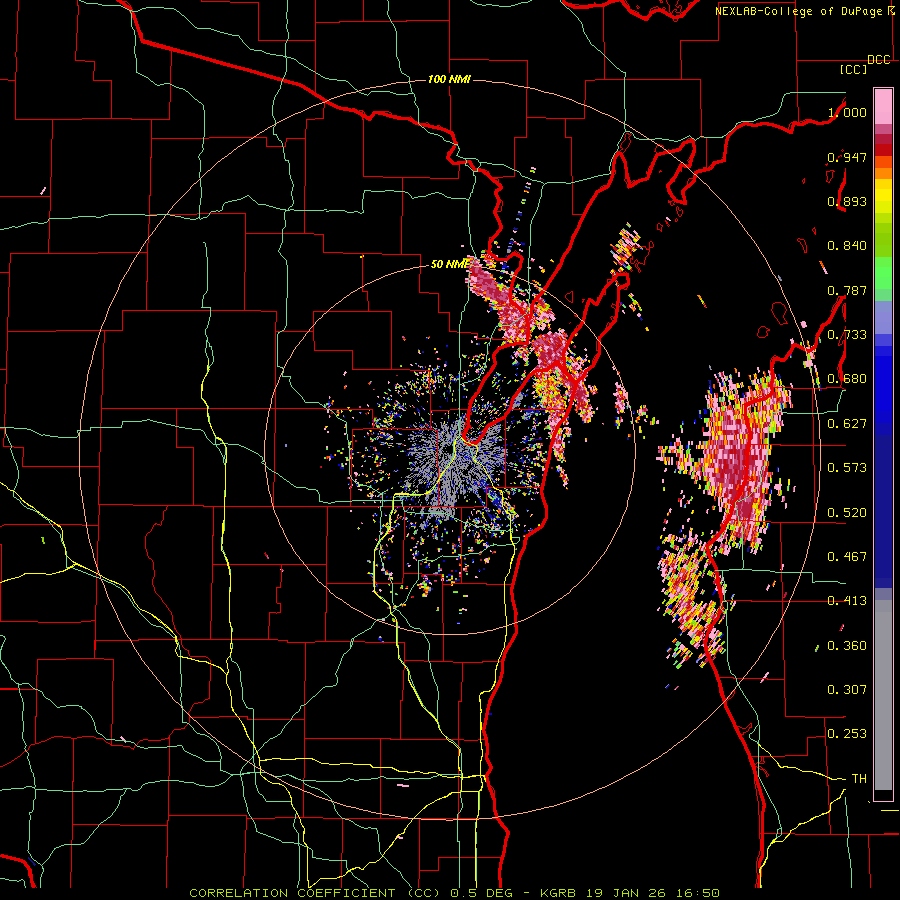Image resolution: width=900 pixels, height=900 pixels.
Task: Click the 19 JAN 26 date in caption
Action: tap(626, 893)
